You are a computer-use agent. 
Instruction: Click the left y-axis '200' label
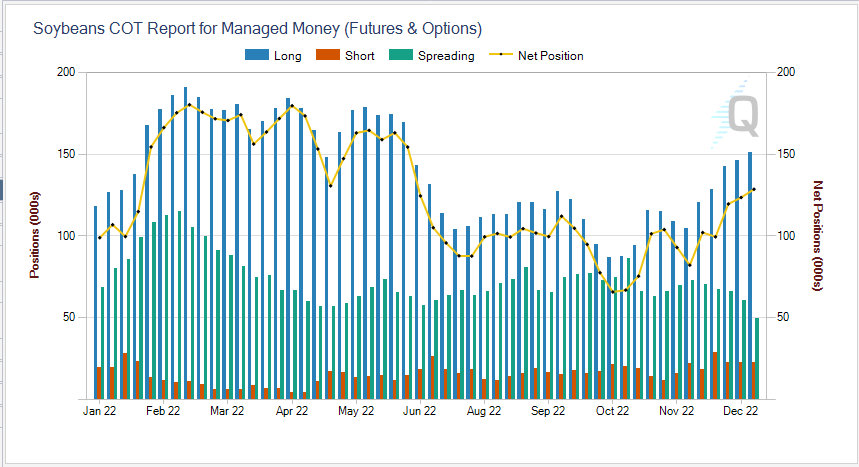pyautogui.click(x=66, y=72)
